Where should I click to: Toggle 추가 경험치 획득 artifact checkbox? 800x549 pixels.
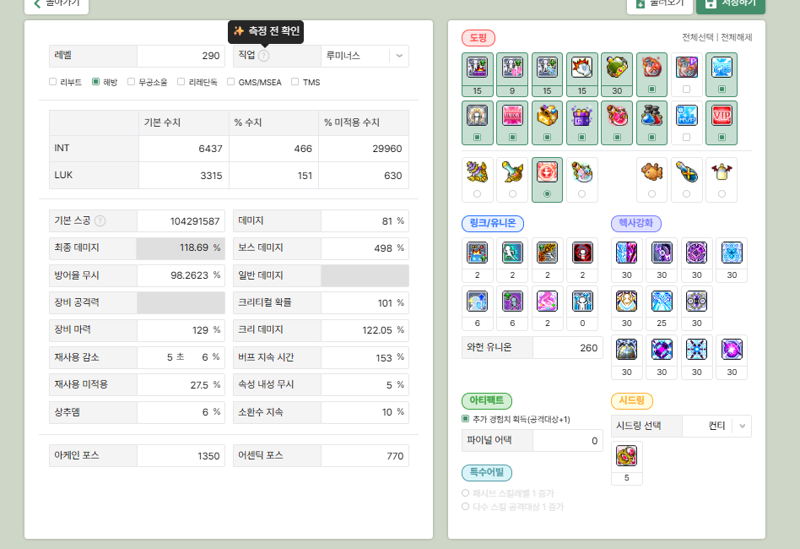tap(465, 419)
